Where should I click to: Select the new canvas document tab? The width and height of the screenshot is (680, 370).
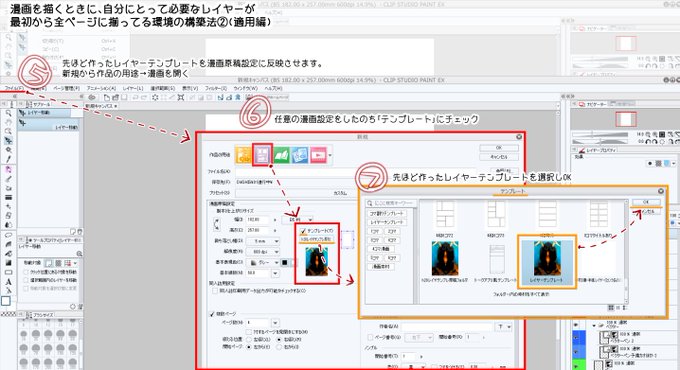coord(101,106)
